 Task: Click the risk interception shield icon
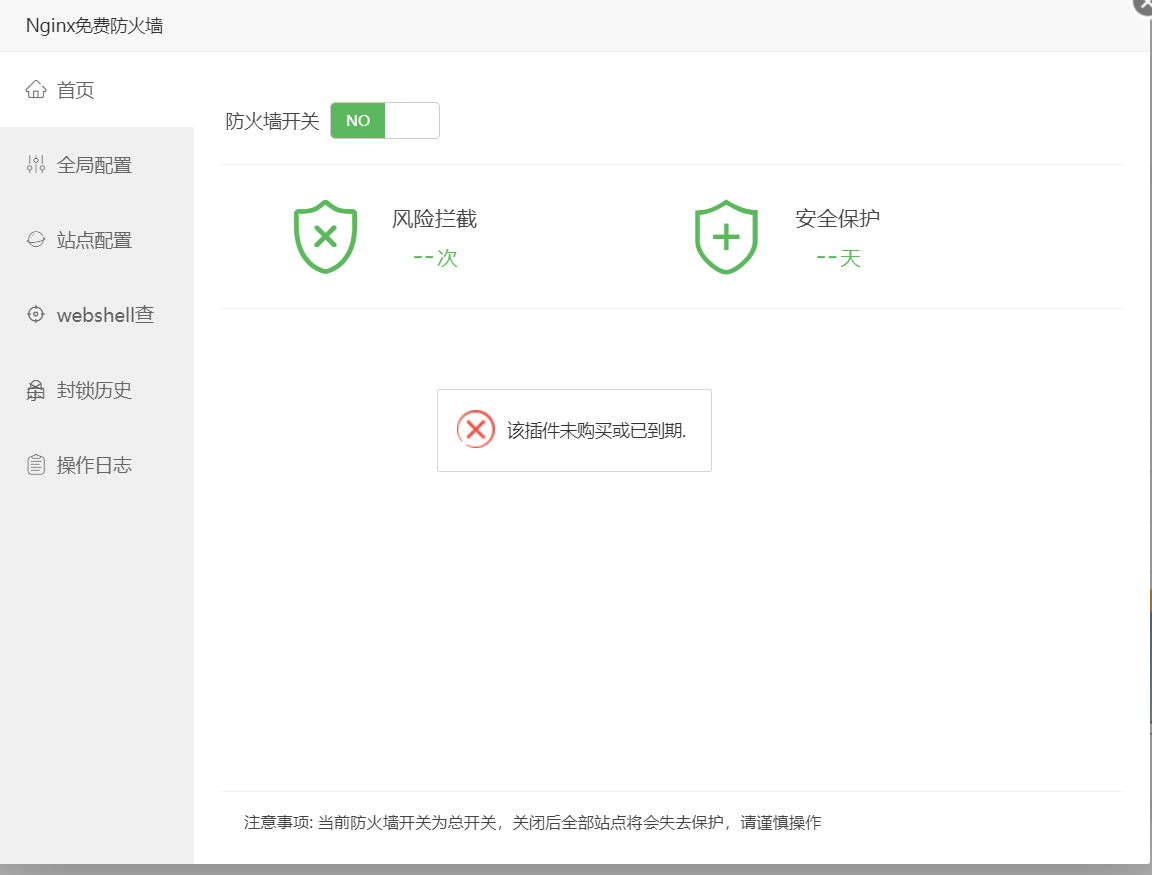click(325, 237)
